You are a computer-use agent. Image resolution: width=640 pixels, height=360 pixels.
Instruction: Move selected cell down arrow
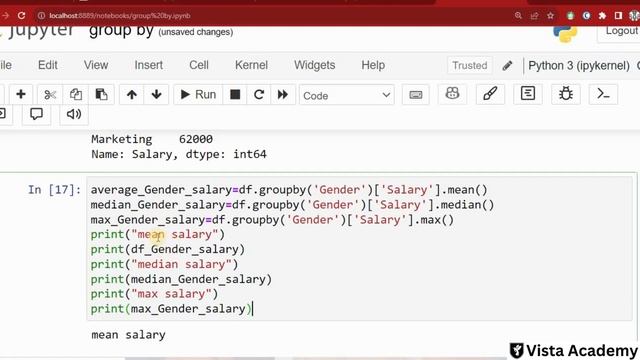[x=156, y=95]
